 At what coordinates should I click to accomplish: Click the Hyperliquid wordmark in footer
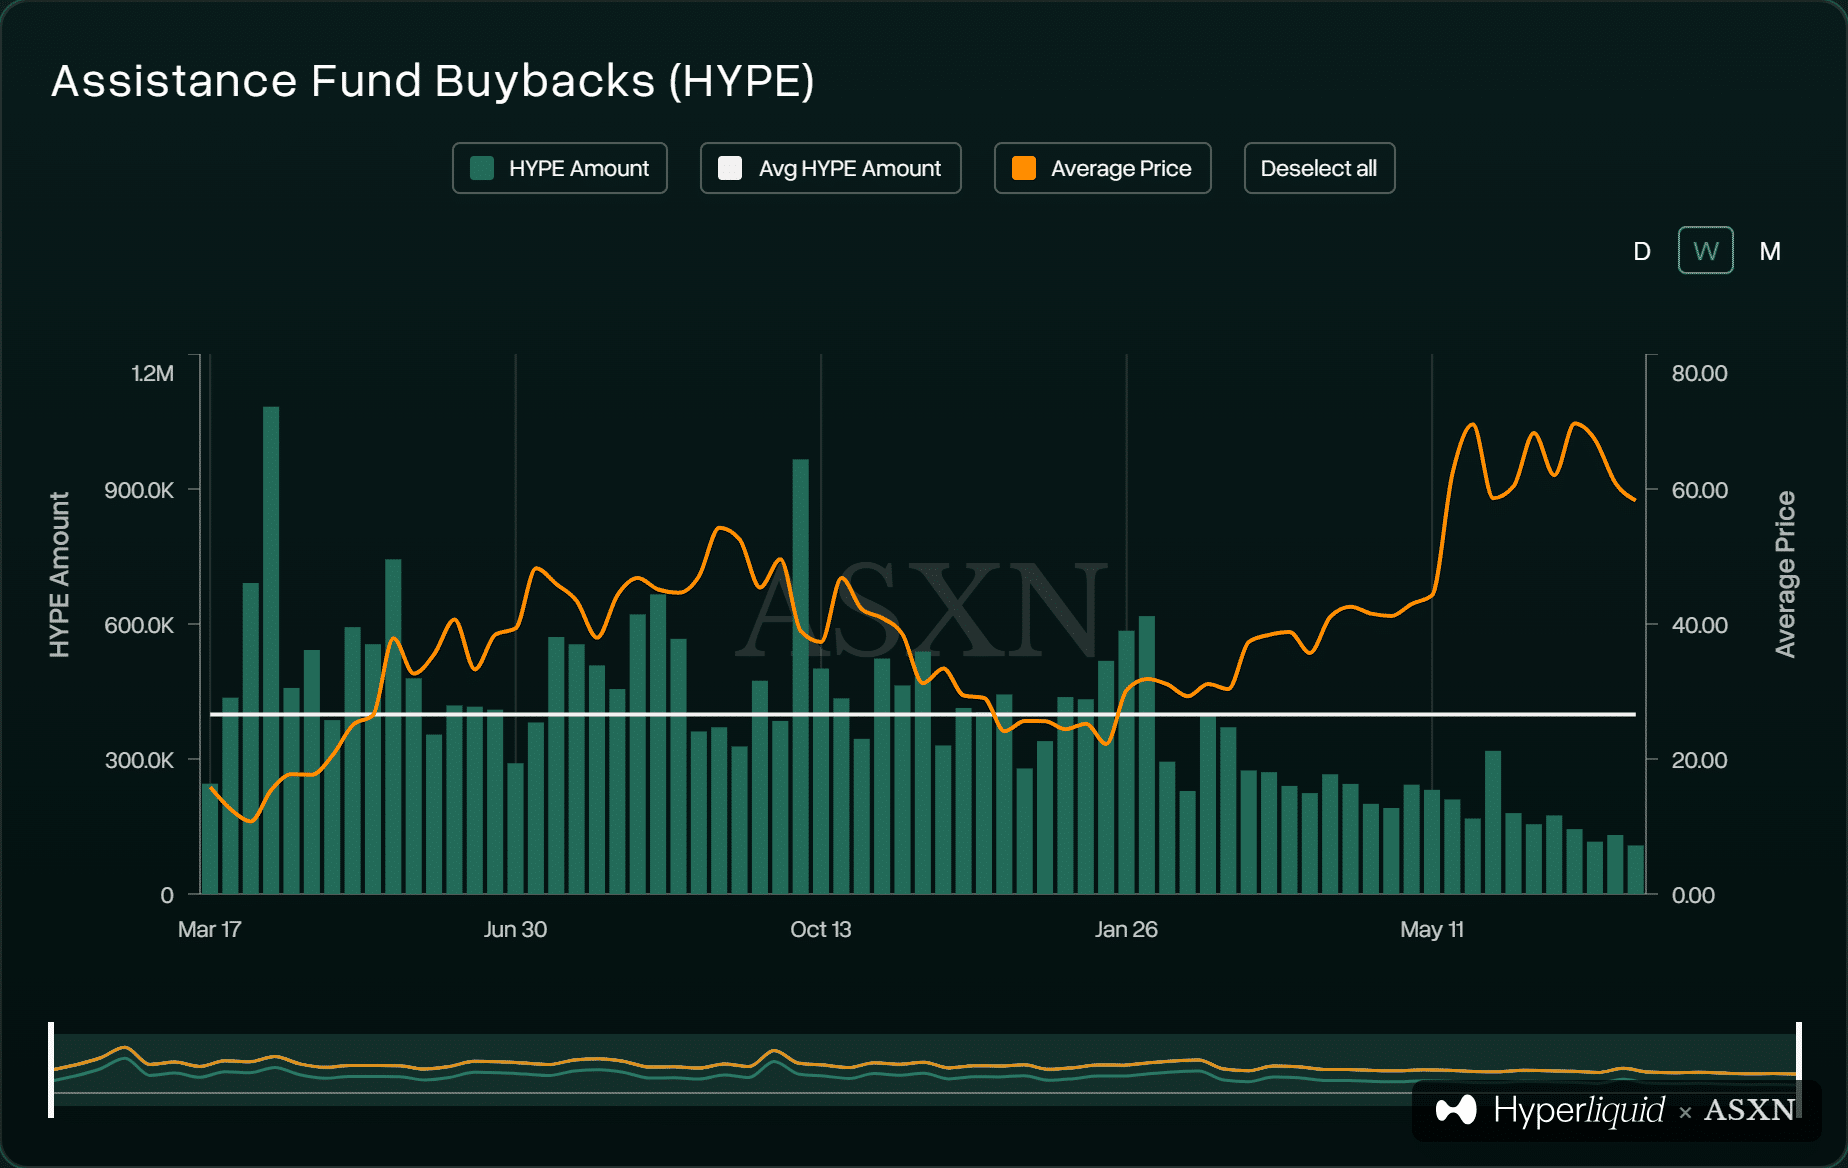(1579, 1110)
